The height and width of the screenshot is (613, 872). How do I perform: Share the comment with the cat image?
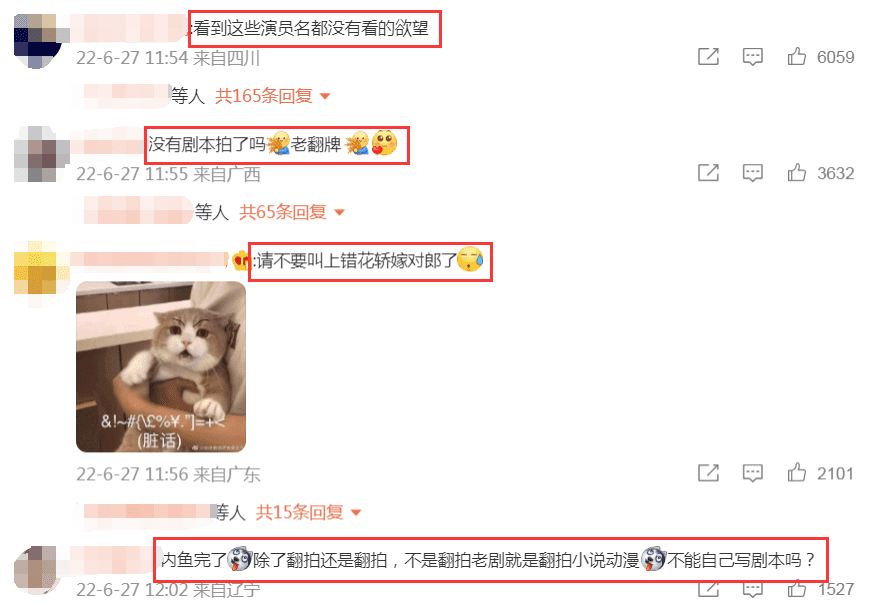[708, 473]
